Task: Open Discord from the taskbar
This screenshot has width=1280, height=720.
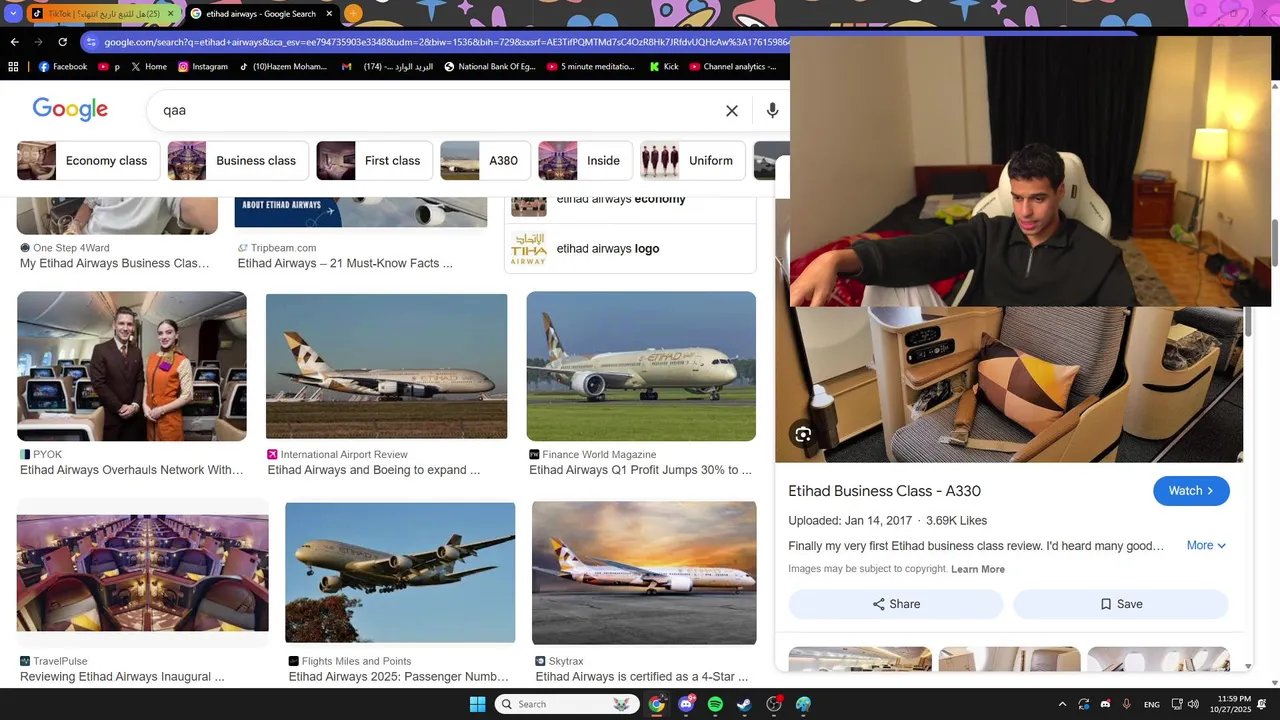Action: [686, 704]
